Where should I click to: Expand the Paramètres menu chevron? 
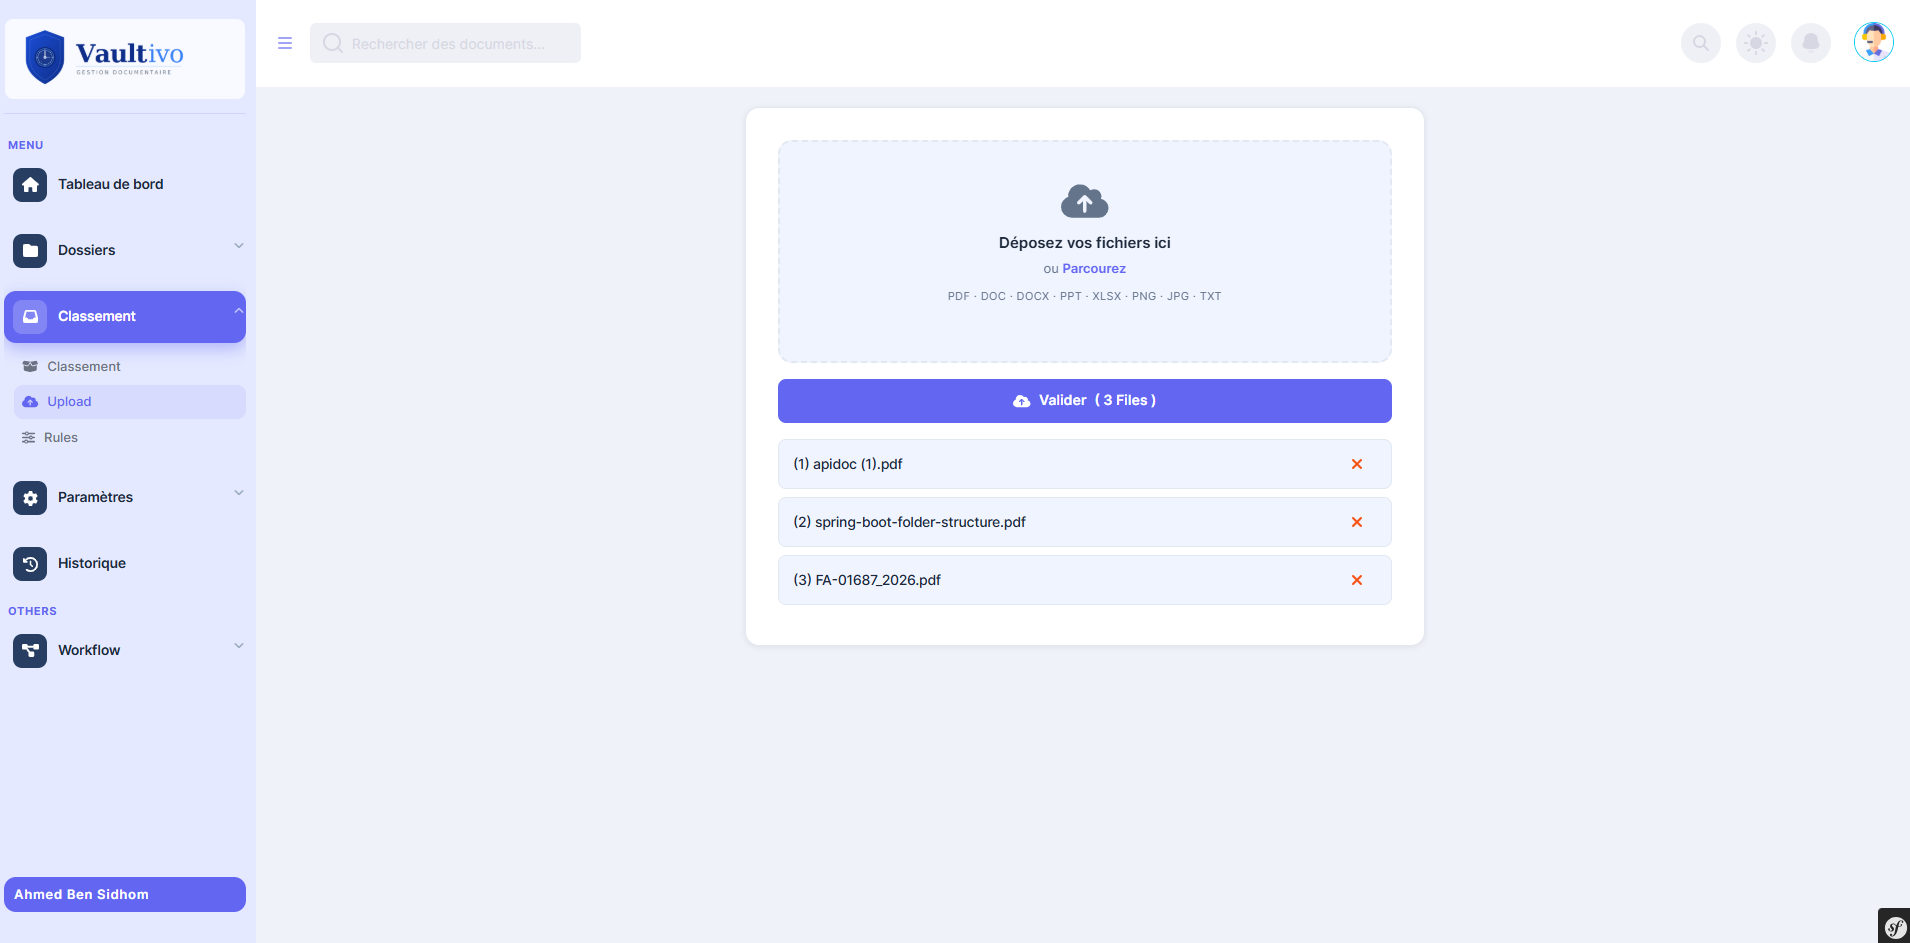point(239,493)
